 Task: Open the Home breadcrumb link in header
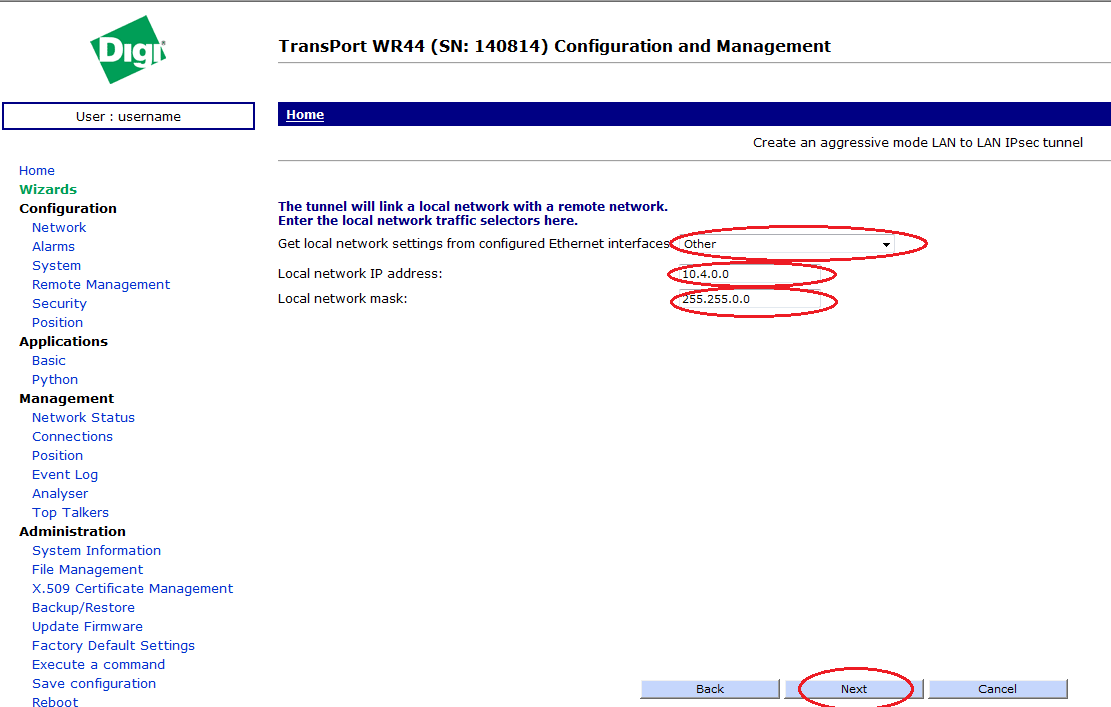point(305,115)
